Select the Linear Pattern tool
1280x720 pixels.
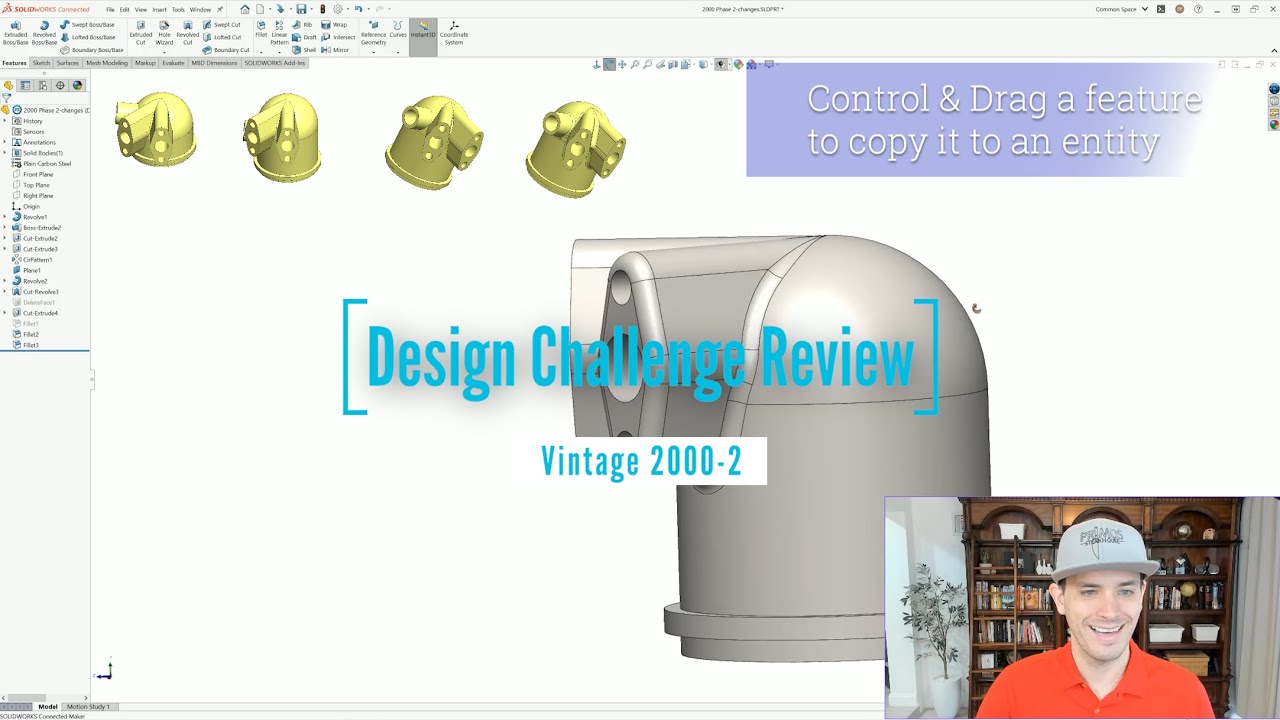pos(279,33)
